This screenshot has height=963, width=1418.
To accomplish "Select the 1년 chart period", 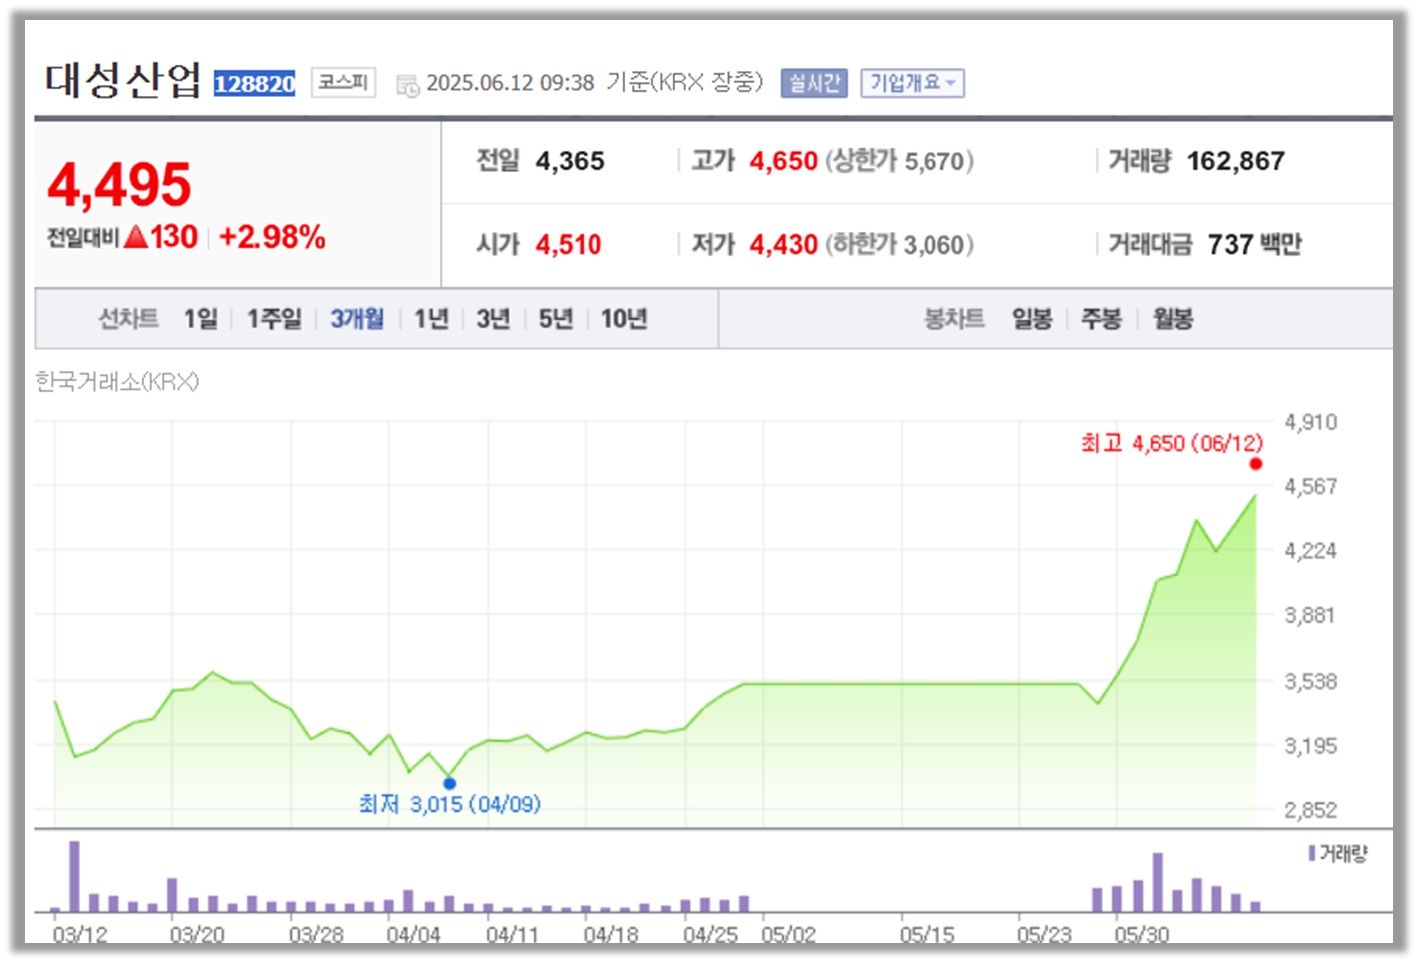I will pyautogui.click(x=431, y=319).
